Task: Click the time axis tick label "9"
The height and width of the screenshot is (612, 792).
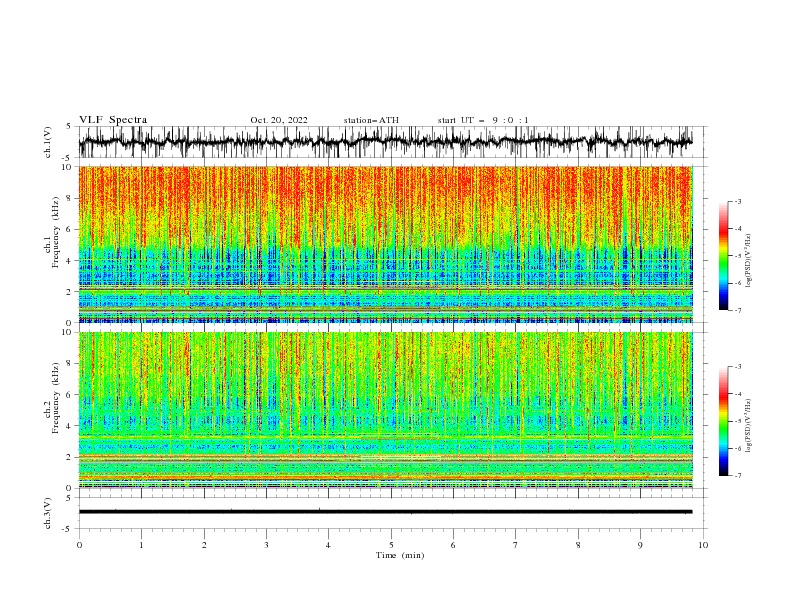Action: [x=640, y=545]
